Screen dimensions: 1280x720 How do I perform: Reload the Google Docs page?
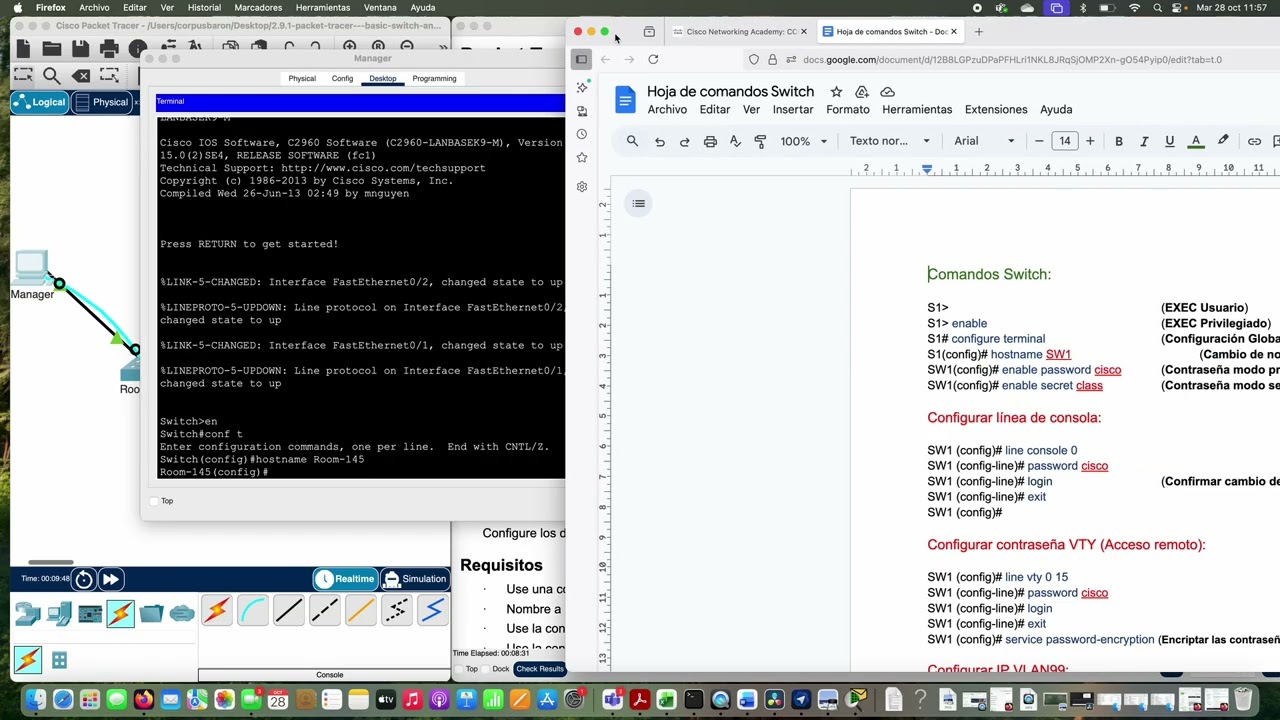pyautogui.click(x=653, y=60)
